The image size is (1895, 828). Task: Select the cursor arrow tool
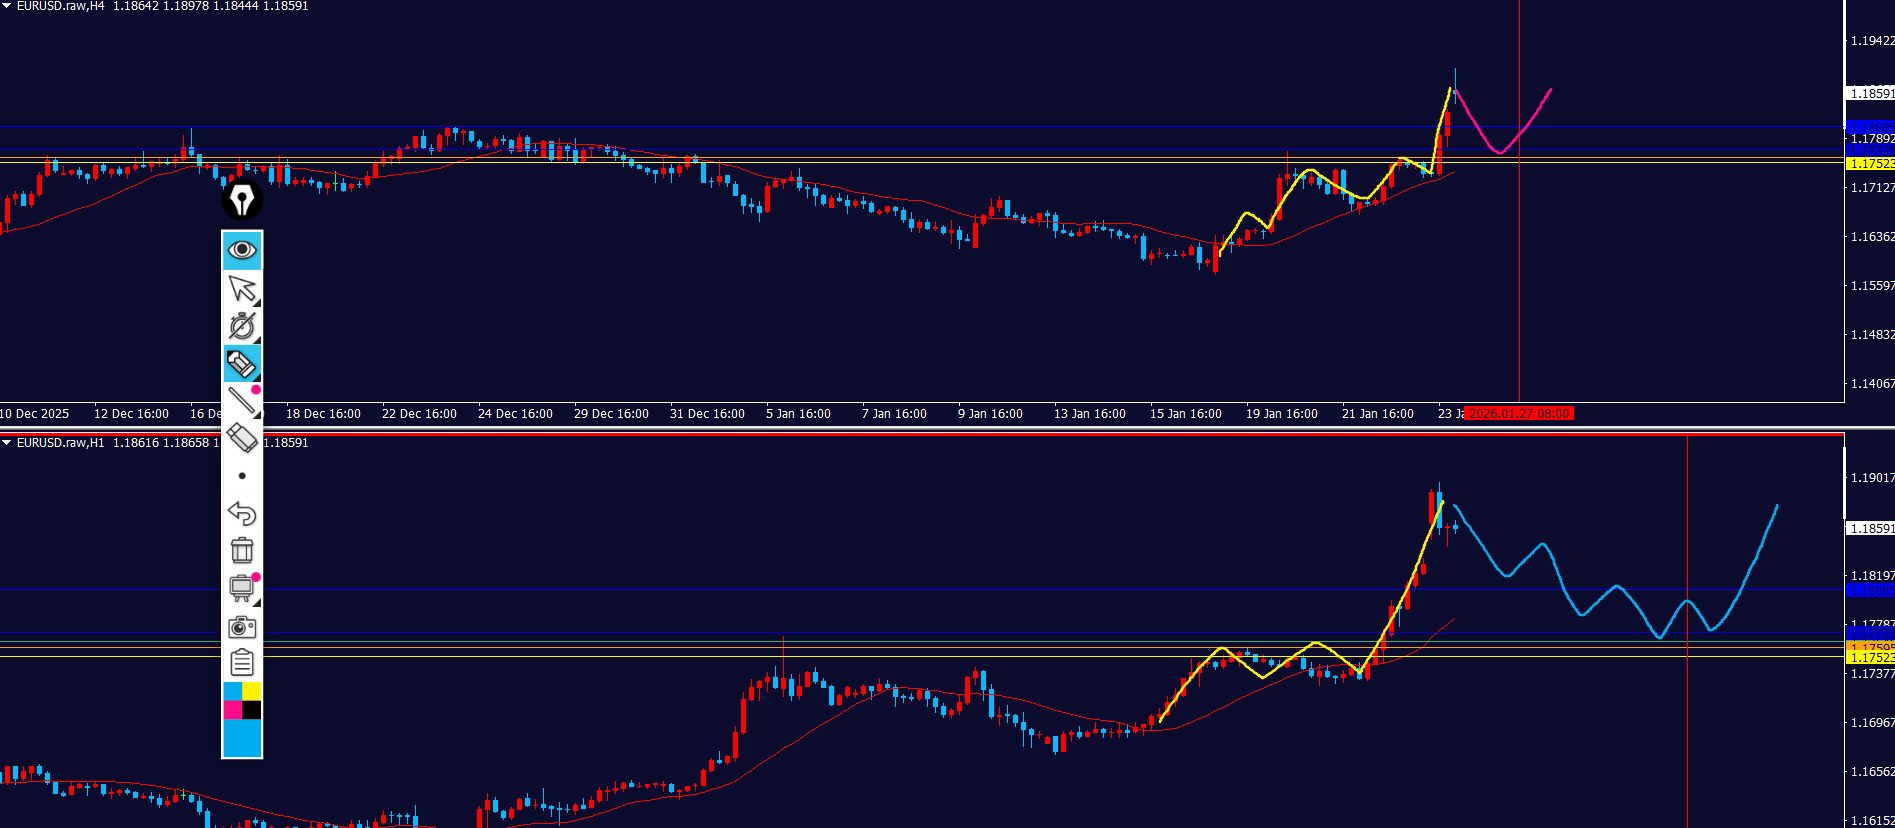coord(242,288)
